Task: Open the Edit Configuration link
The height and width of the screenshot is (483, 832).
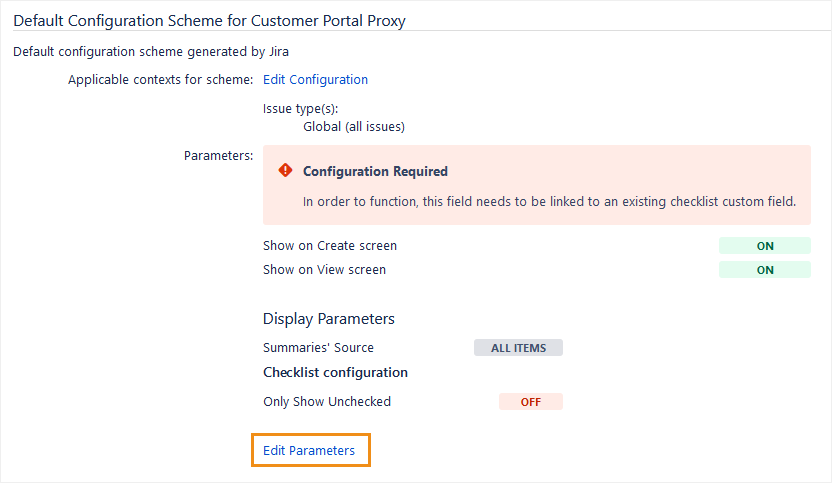Action: 315,80
